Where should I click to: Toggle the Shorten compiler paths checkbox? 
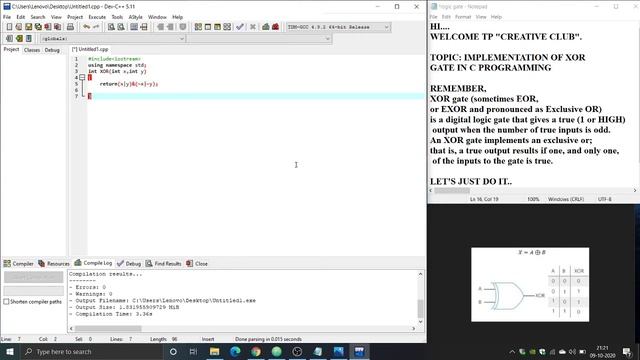coord(6,302)
